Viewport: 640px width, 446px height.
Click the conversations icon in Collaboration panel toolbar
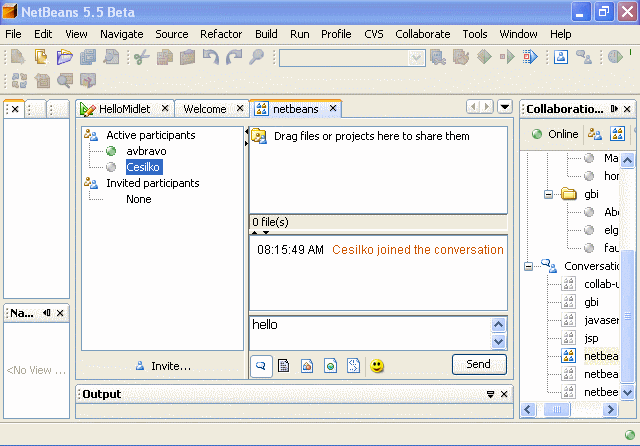click(617, 134)
